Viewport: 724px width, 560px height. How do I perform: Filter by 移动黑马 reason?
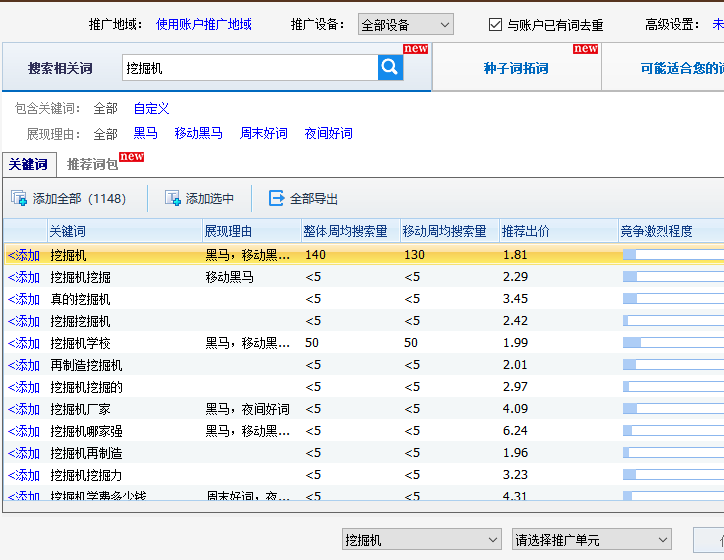198,133
